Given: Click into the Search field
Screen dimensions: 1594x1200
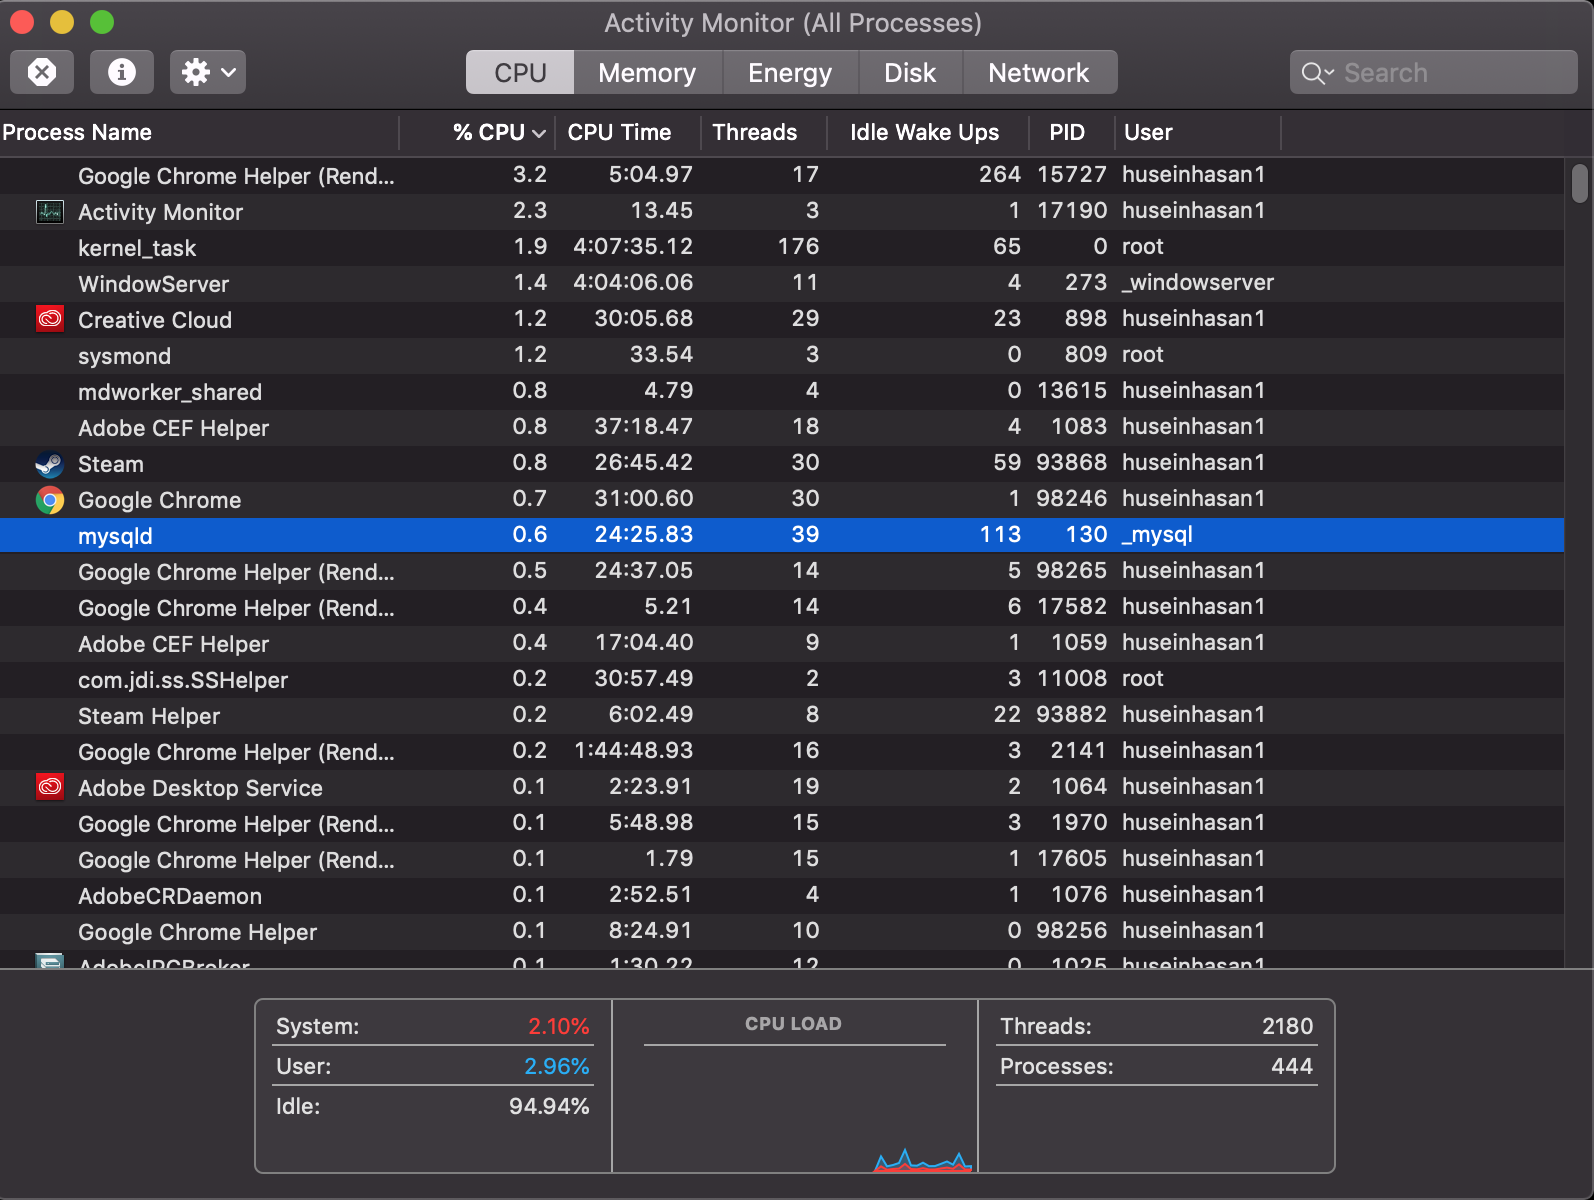Looking at the screenshot, I should tap(1434, 72).
